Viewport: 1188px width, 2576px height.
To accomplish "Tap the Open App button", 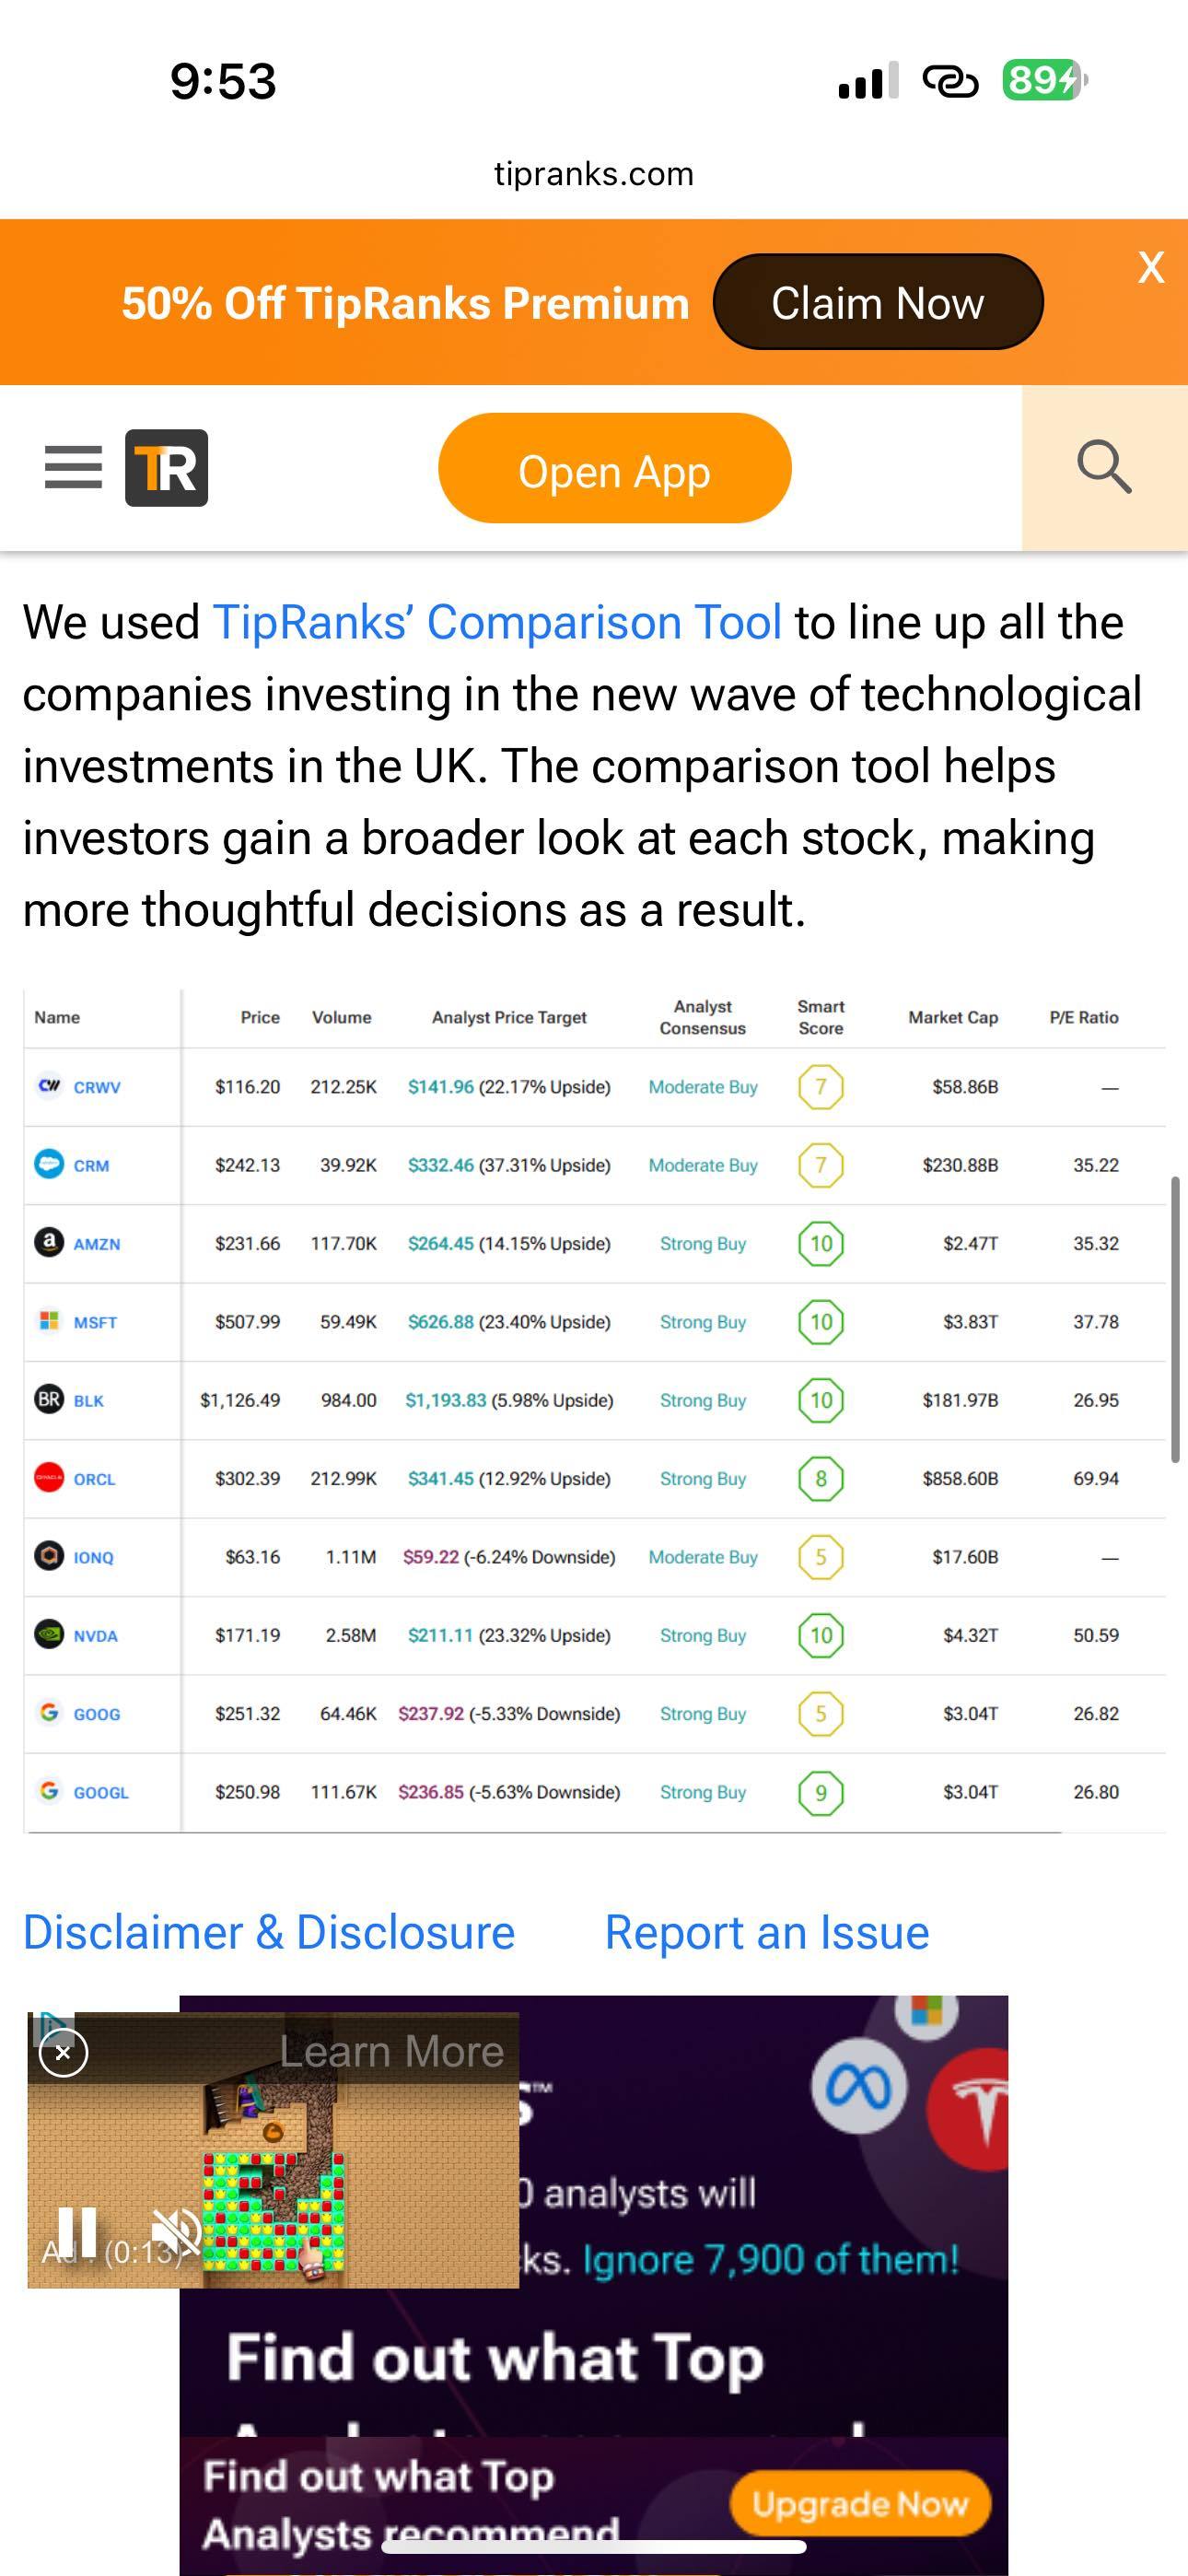I will [613, 469].
